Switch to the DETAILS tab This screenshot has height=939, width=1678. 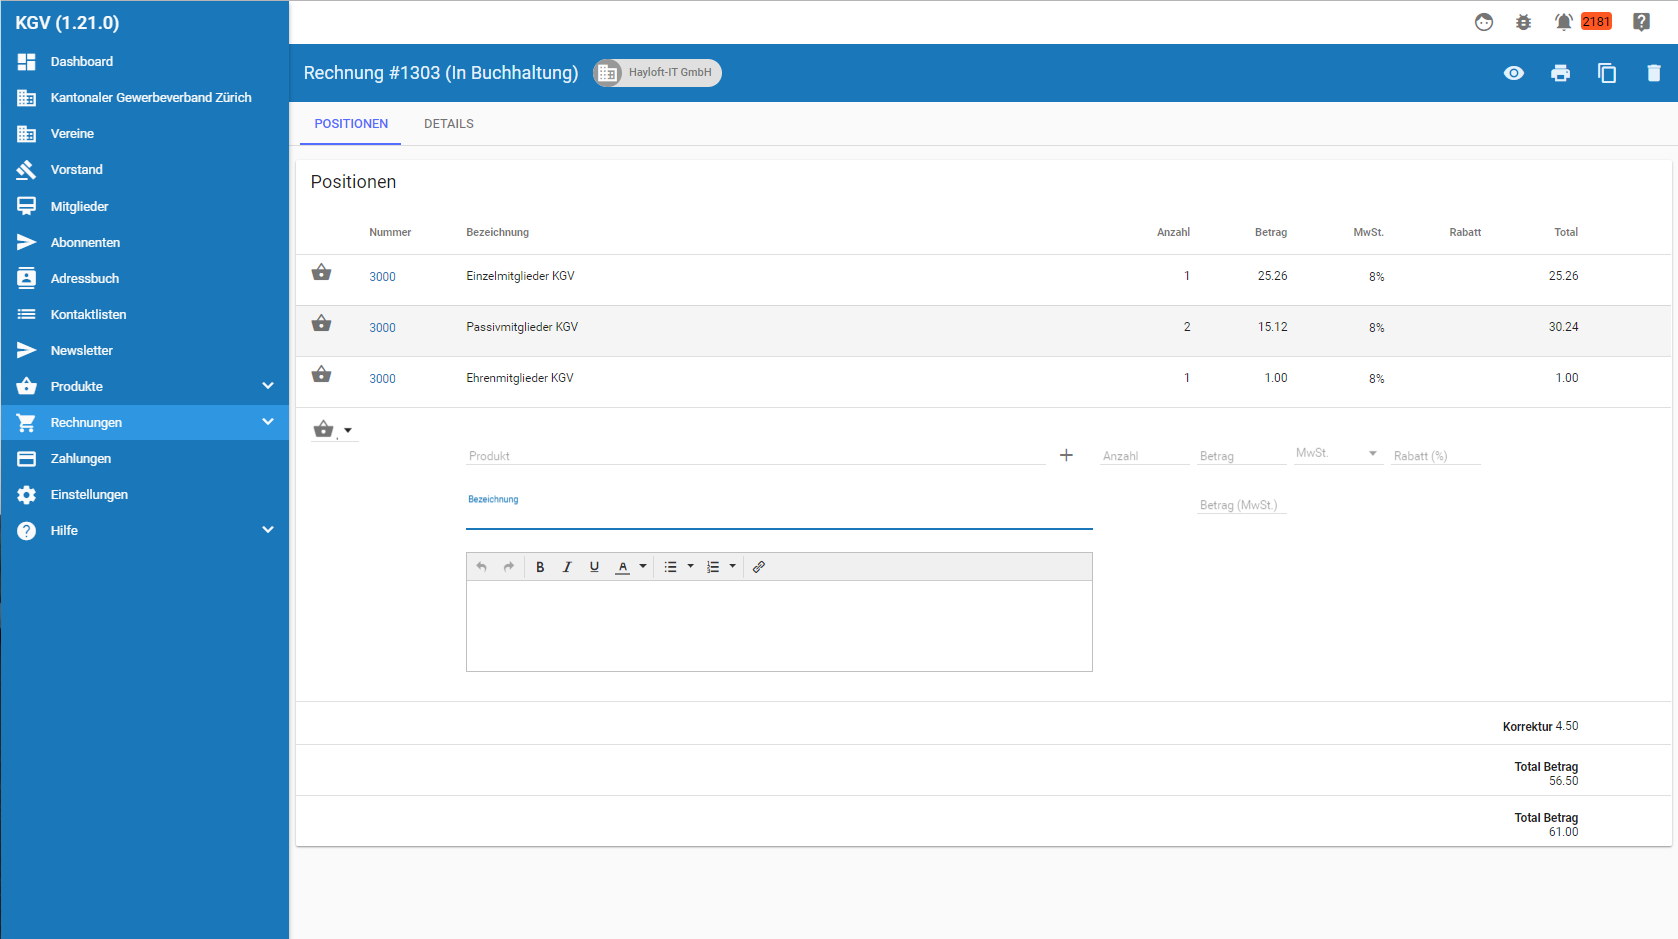pyautogui.click(x=448, y=124)
